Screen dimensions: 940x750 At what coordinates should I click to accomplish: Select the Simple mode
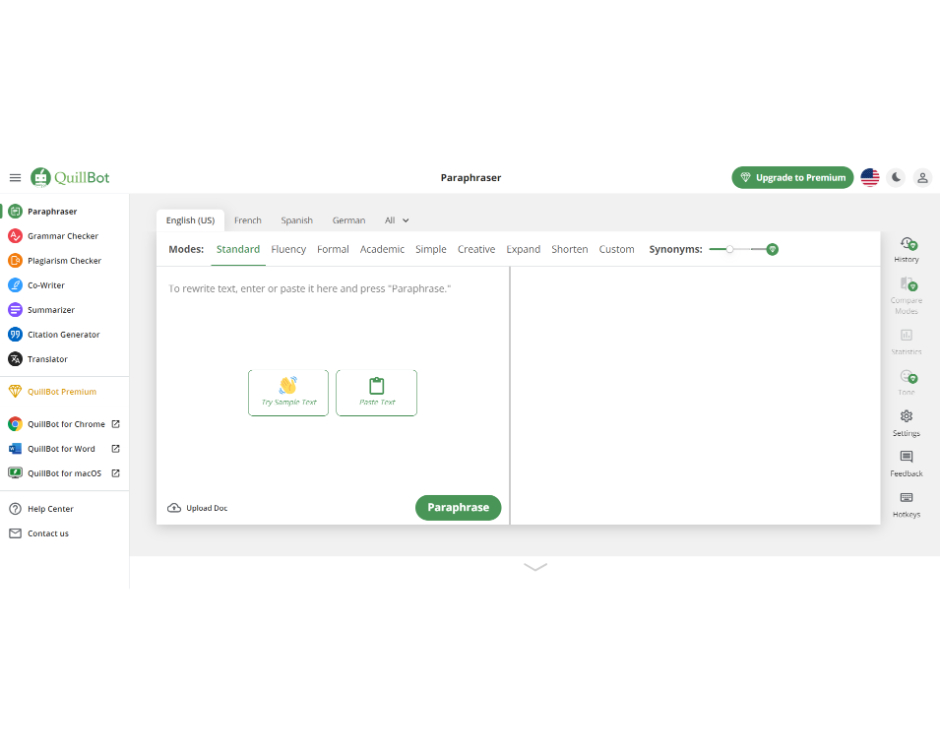(x=431, y=249)
